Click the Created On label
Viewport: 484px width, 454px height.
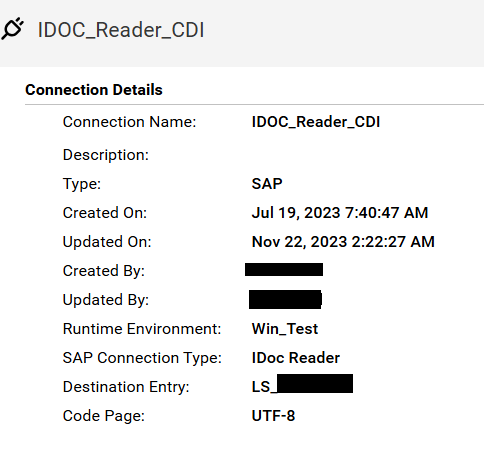pyautogui.click(x=105, y=213)
